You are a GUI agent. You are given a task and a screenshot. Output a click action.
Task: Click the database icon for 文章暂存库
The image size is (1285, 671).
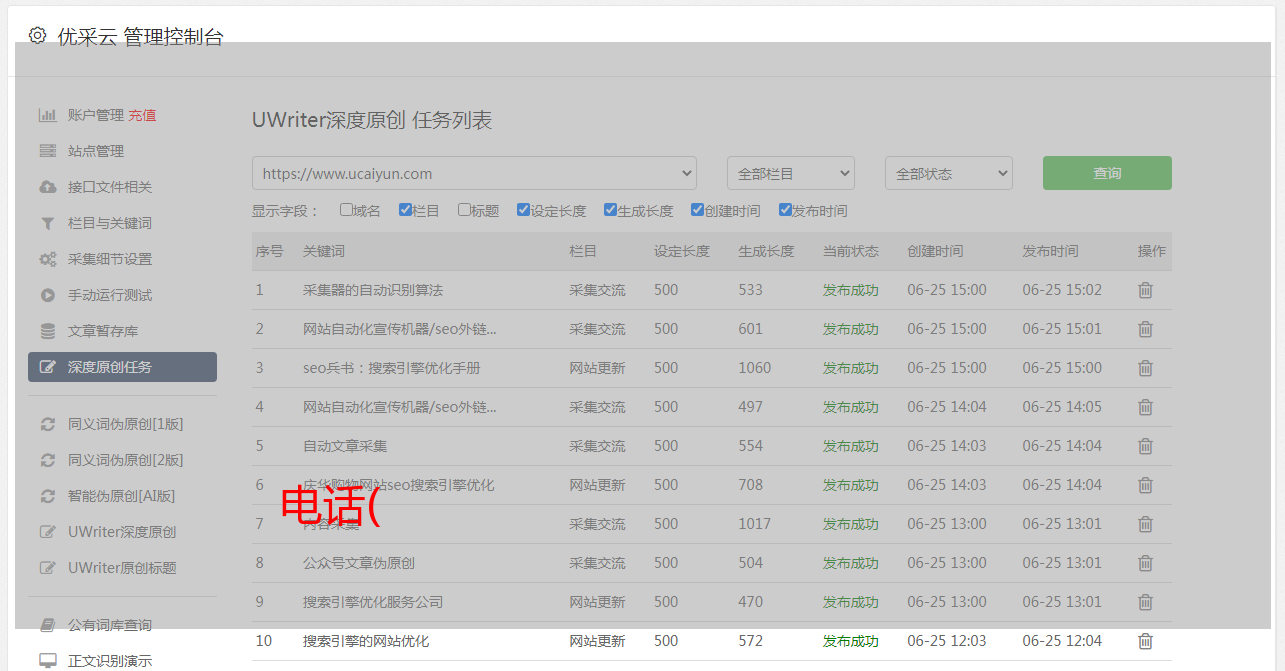[x=47, y=331]
